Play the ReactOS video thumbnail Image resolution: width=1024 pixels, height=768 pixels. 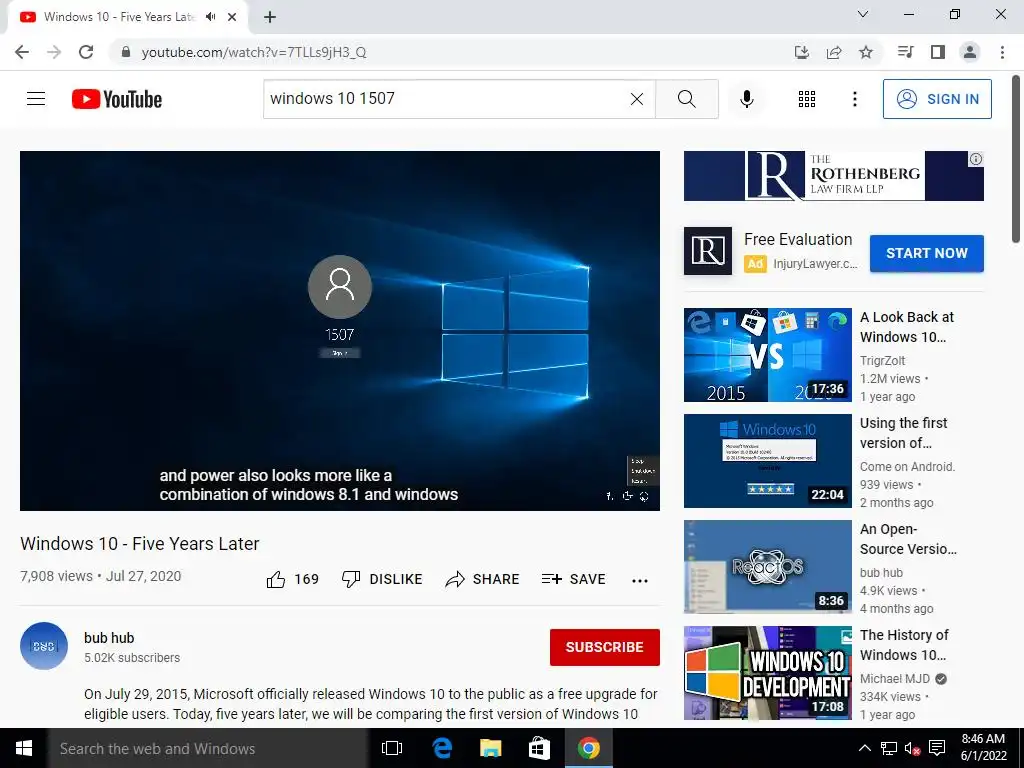click(767, 566)
